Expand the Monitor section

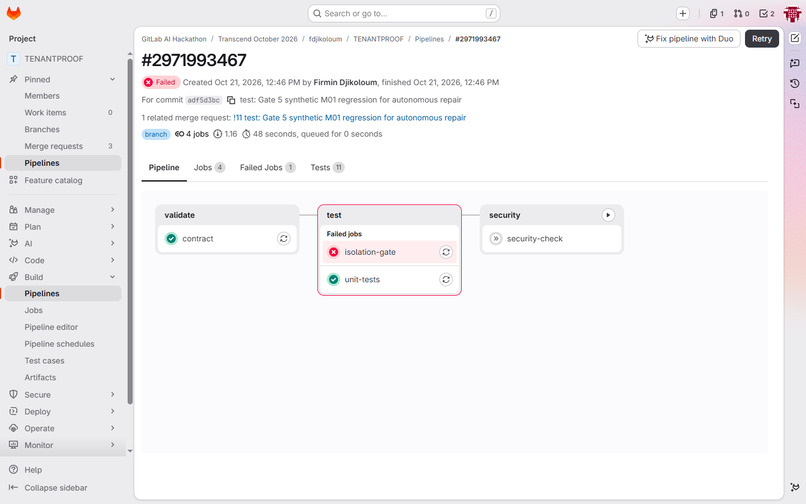pyautogui.click(x=63, y=445)
